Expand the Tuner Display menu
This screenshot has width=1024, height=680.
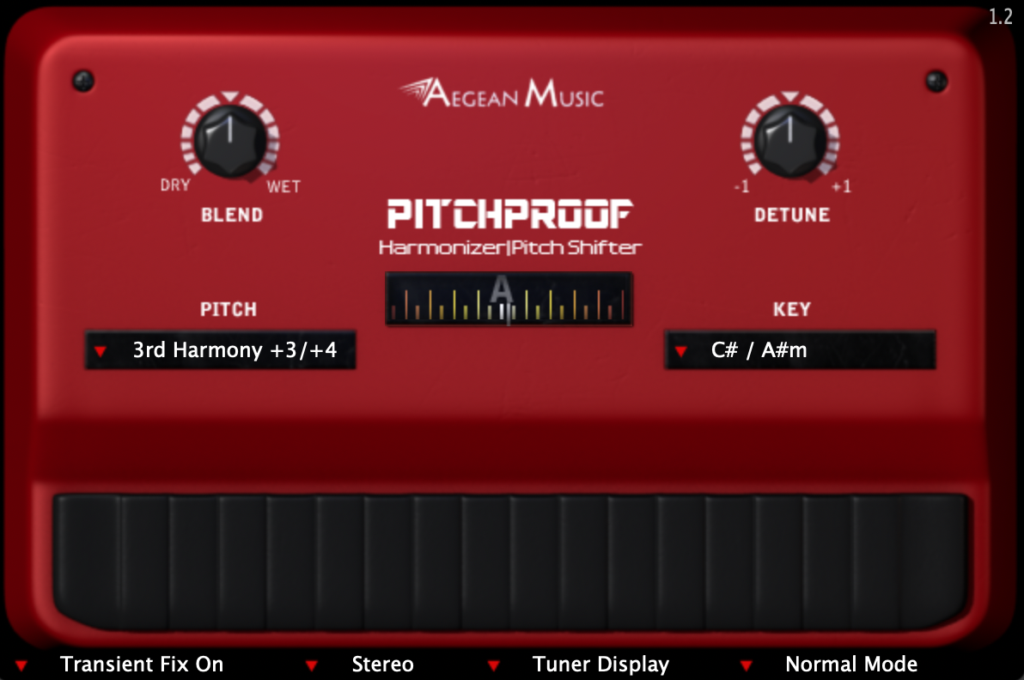coord(600,664)
